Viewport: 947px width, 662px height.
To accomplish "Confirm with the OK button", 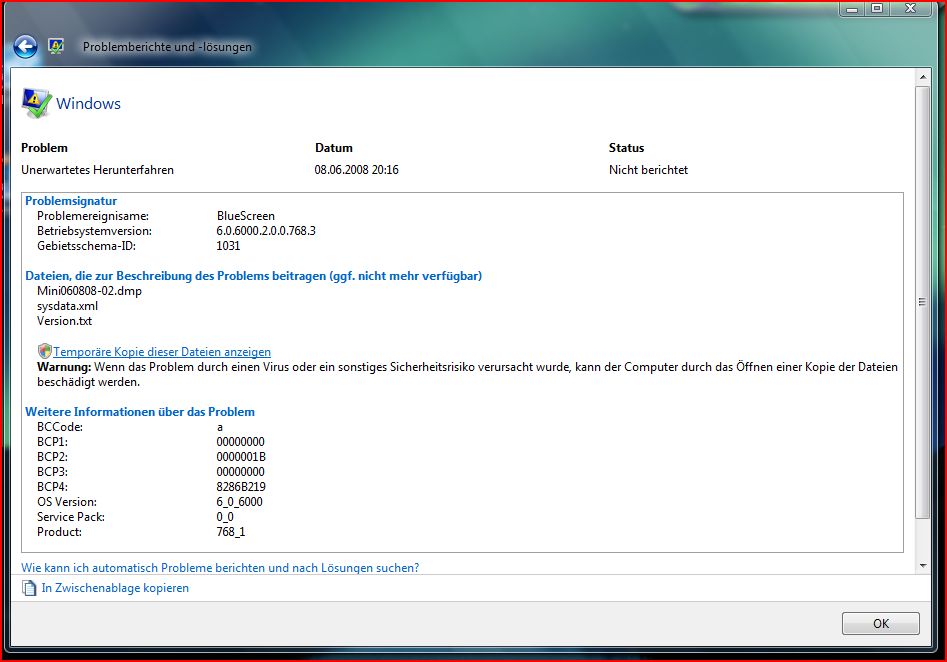I will click(x=881, y=623).
